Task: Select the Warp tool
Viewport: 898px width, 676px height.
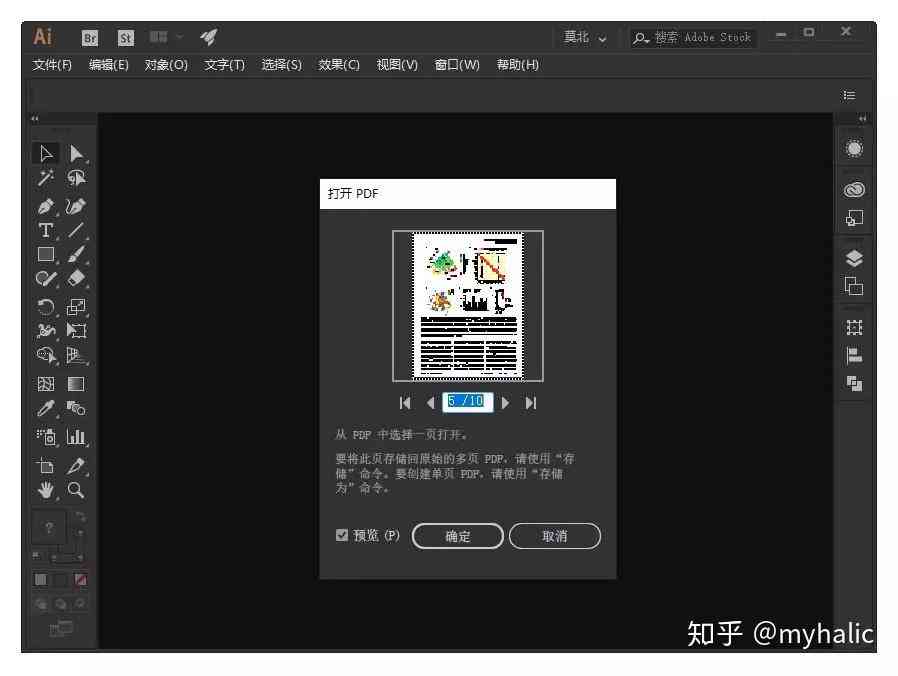Action: [46, 331]
